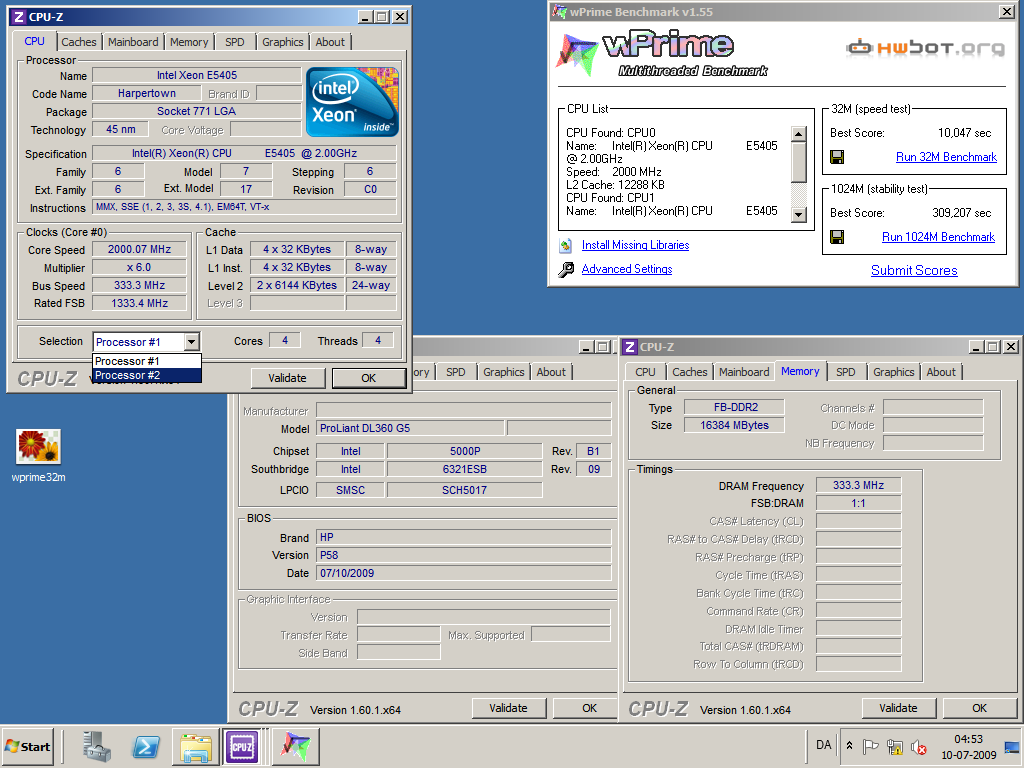Screen dimensions: 1024x768
Task: Open Graphics tab in mainboard CPU-Z window
Action: [504, 372]
